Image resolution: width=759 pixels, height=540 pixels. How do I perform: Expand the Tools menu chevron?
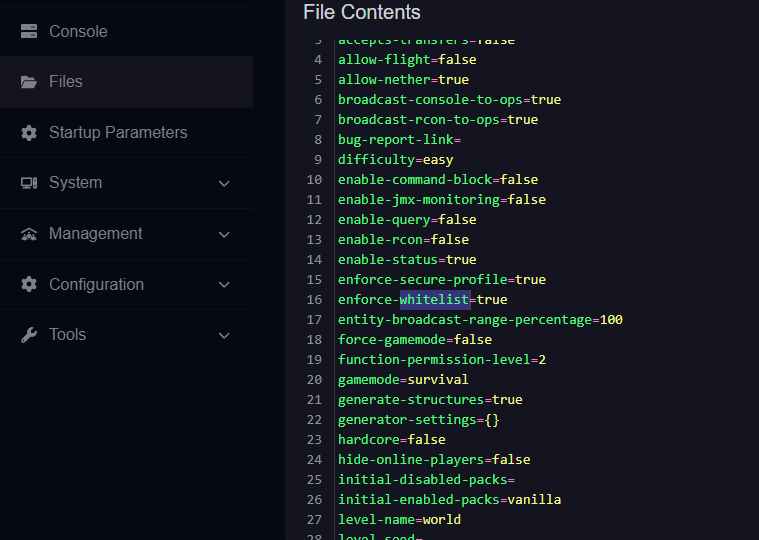[224, 335]
